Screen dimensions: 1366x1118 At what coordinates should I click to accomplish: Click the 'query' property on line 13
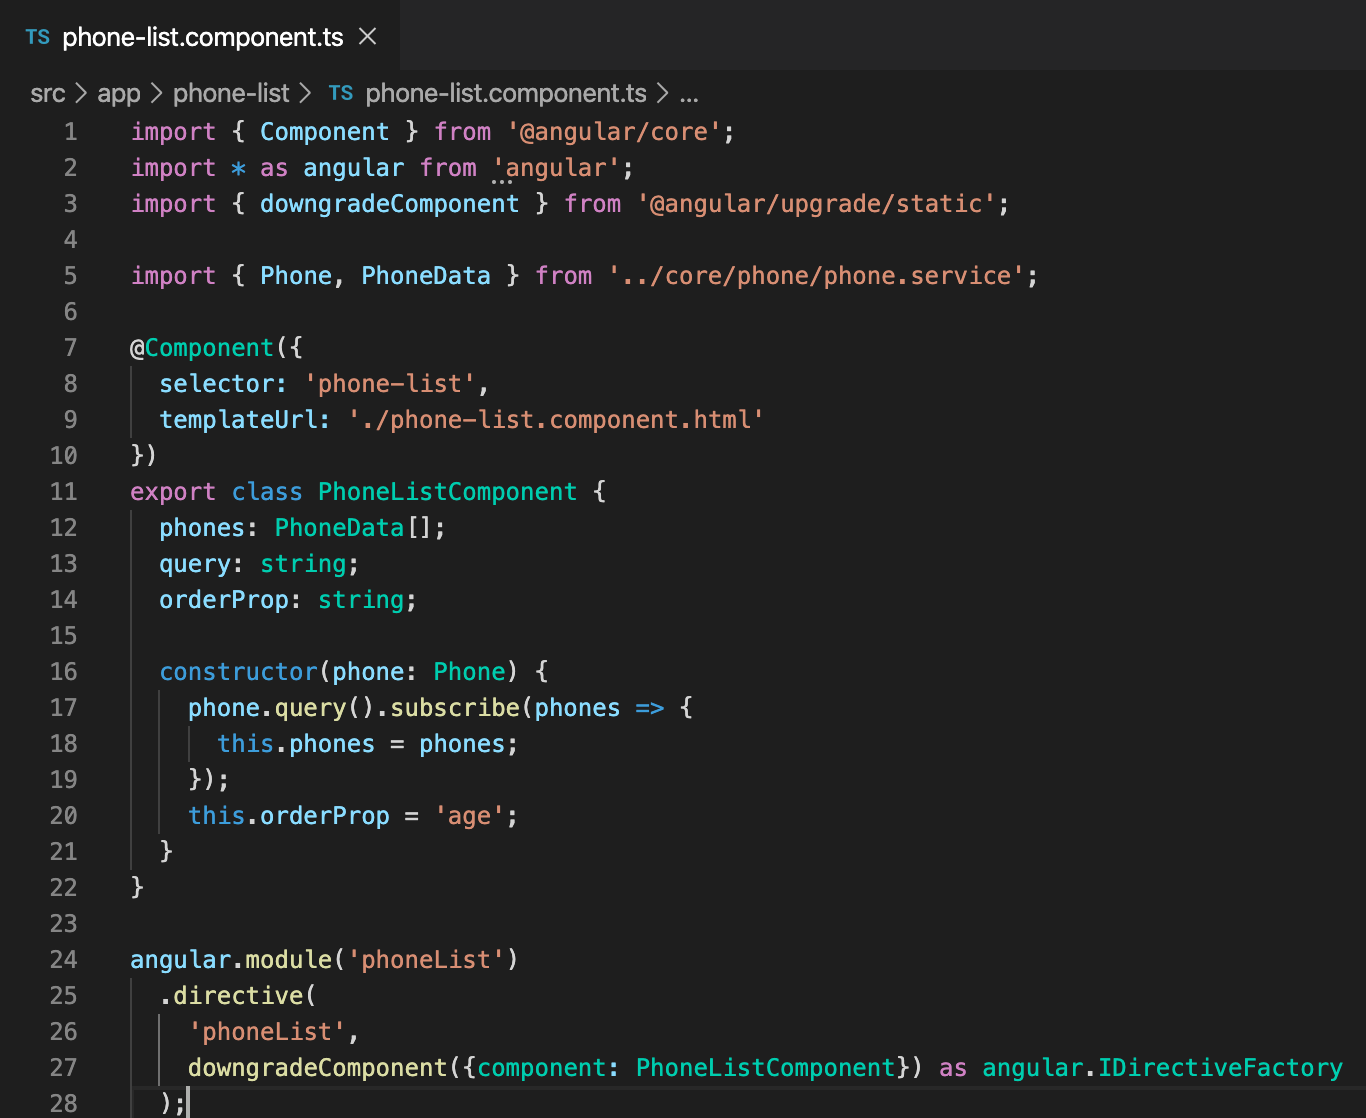[195, 564]
